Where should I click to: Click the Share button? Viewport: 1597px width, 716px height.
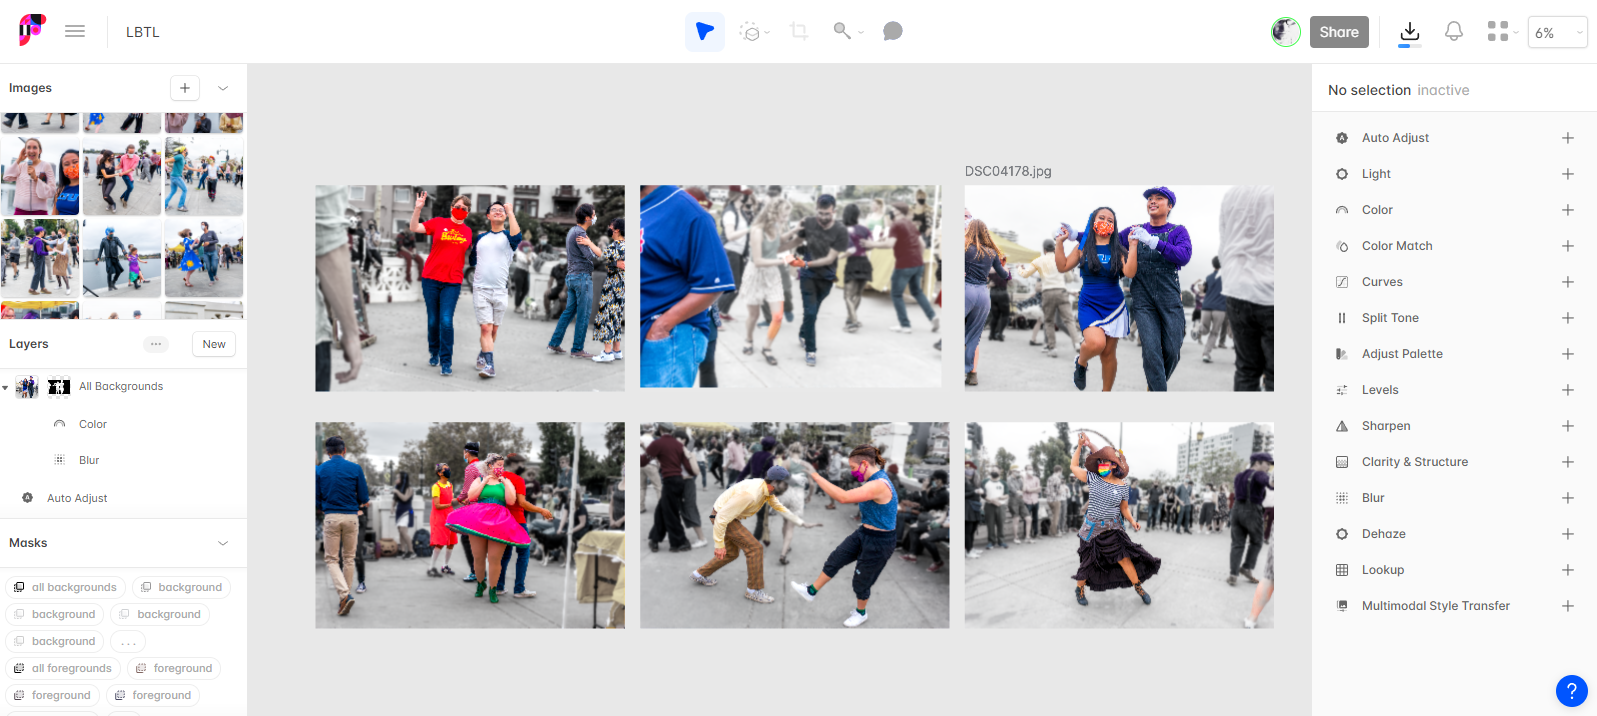1338,32
